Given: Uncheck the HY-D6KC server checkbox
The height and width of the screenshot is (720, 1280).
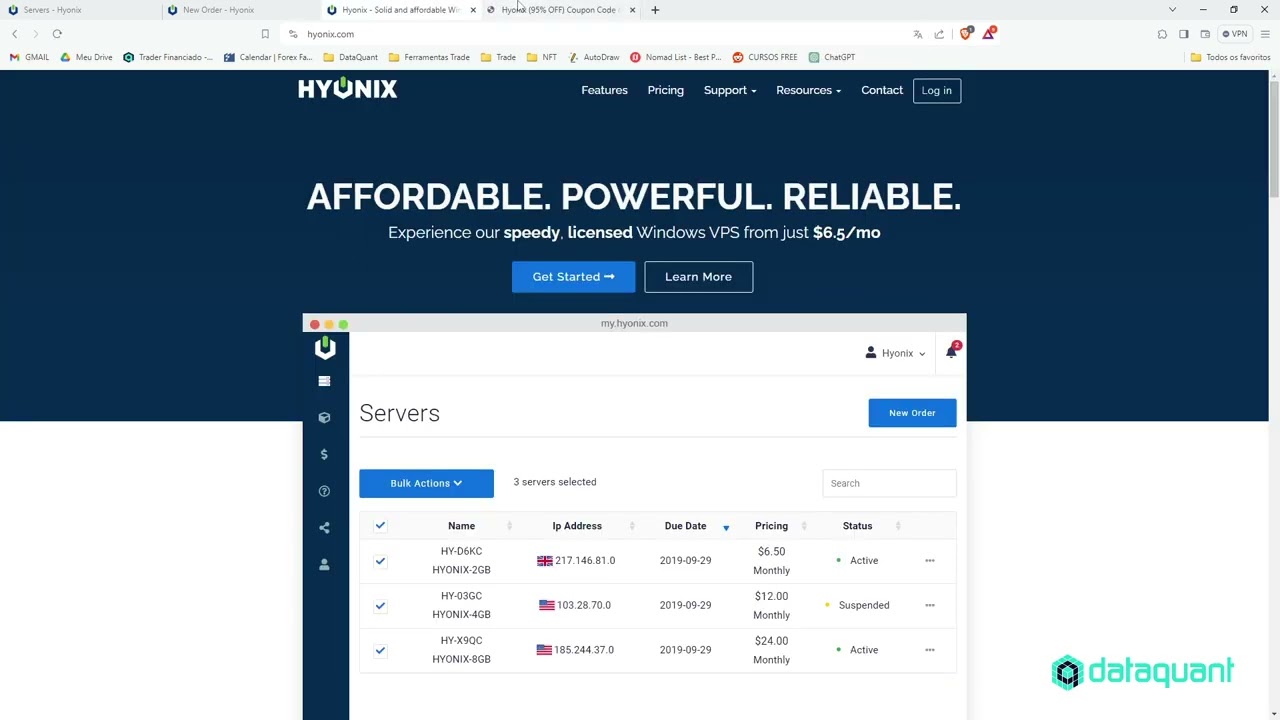Looking at the screenshot, I should point(380,561).
